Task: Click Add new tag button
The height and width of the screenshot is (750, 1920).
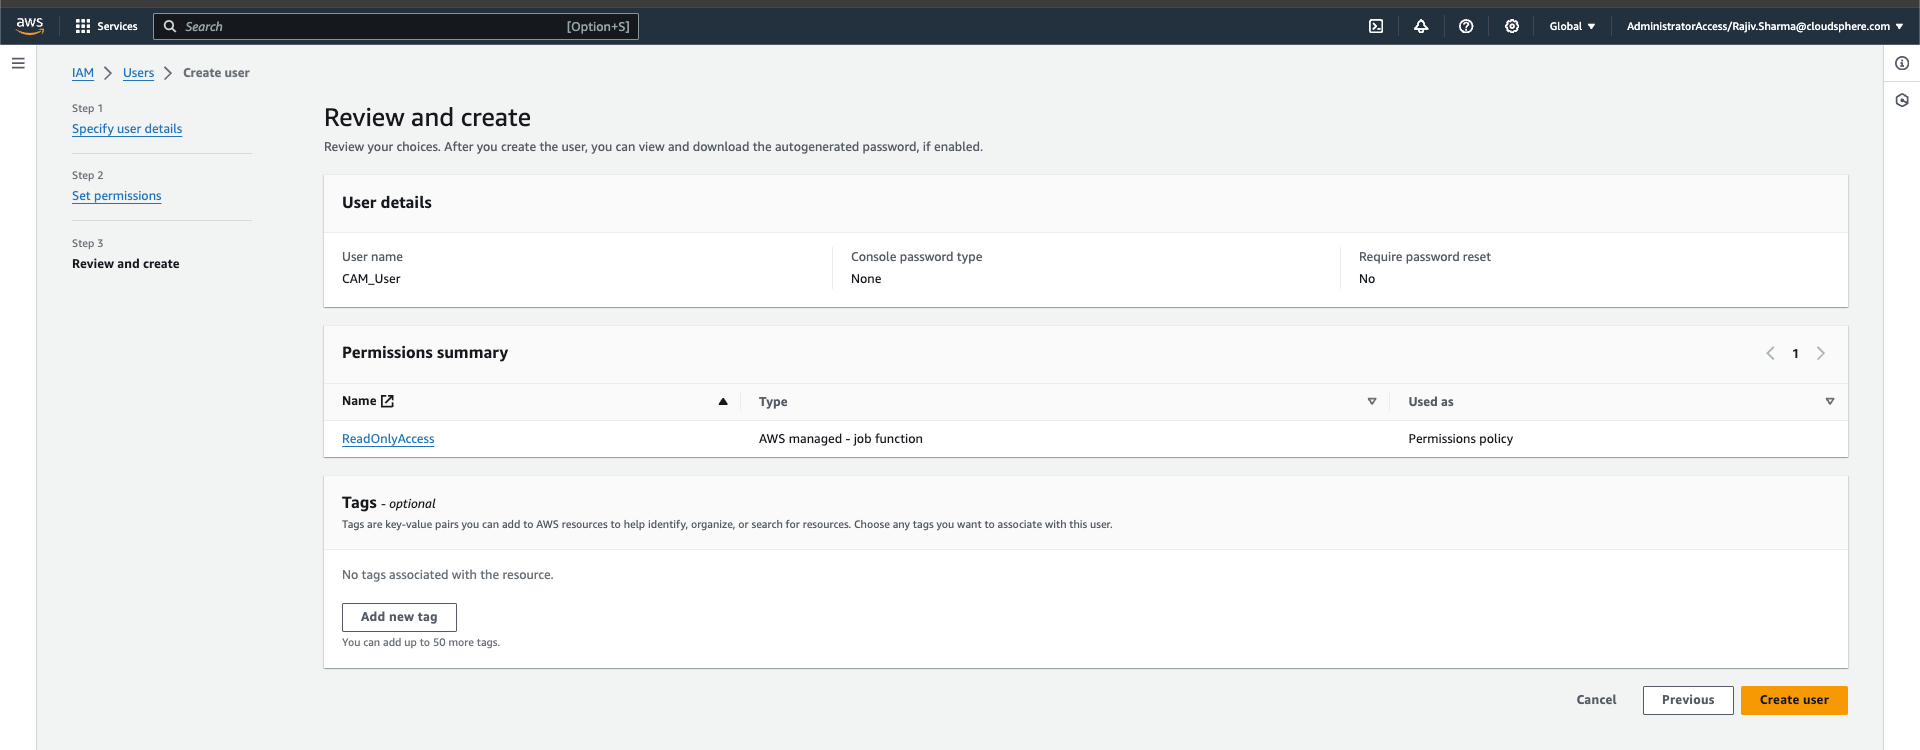Action: click(x=399, y=617)
